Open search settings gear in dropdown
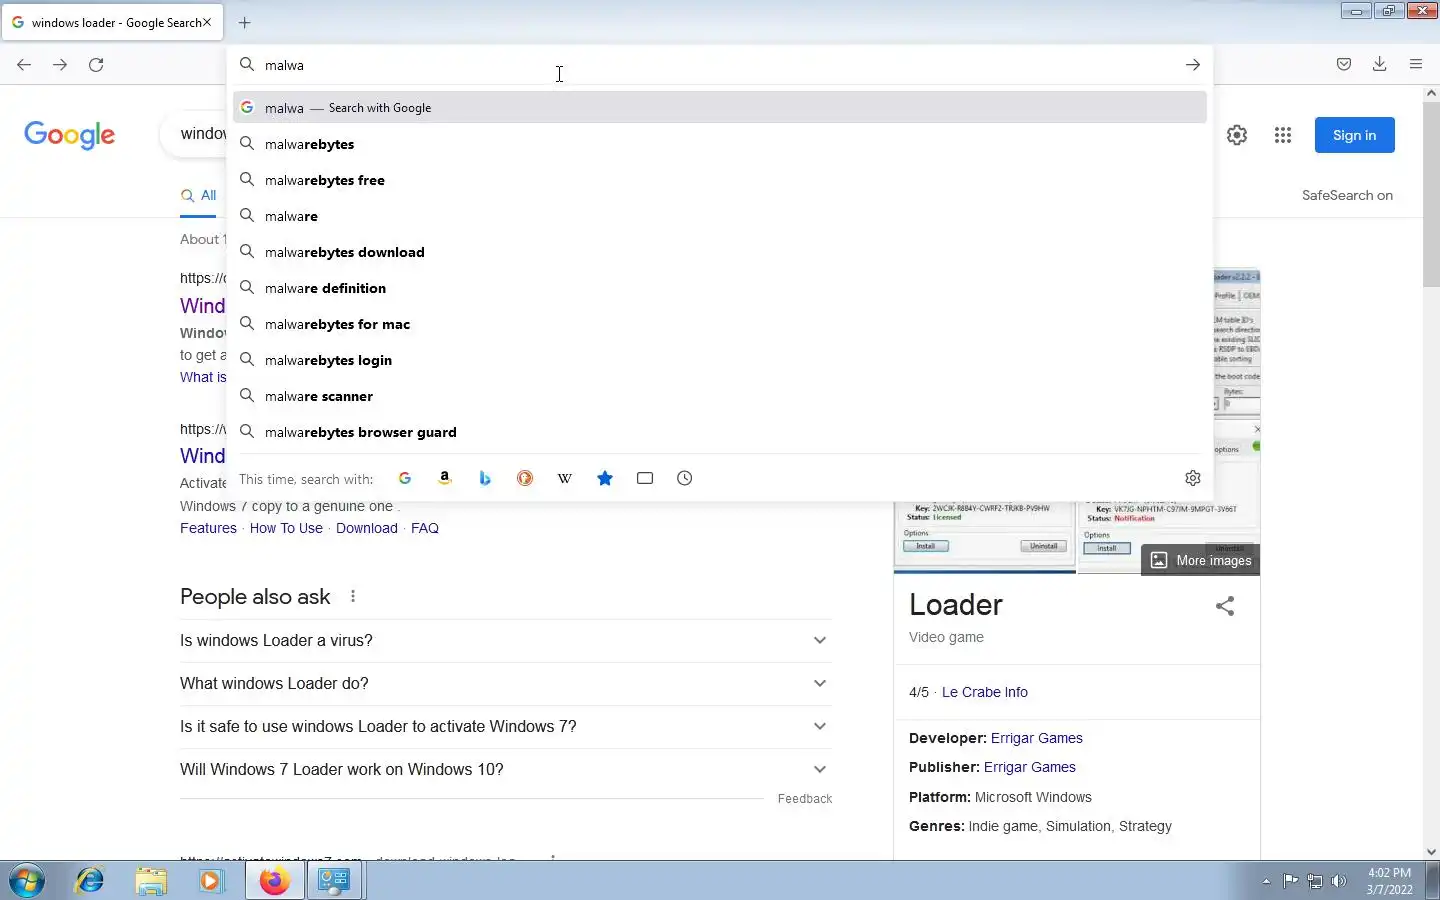Screen dimensions: 1440x900 (1193, 478)
